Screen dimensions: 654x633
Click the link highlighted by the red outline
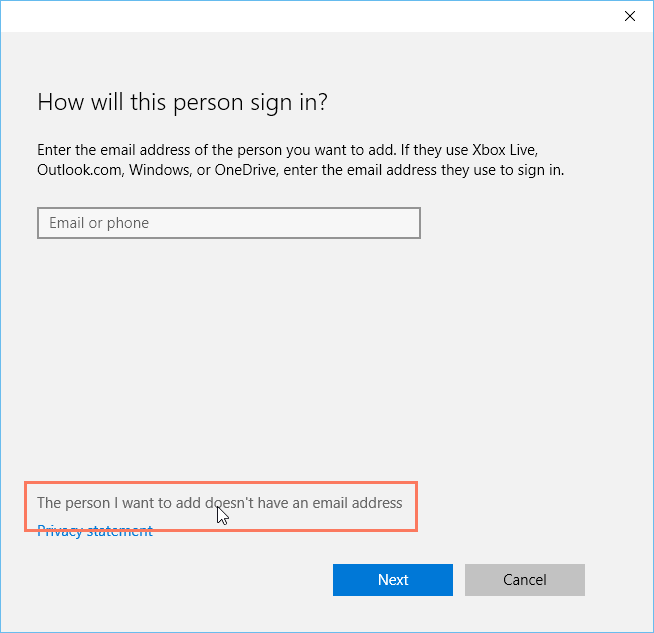(x=219, y=503)
